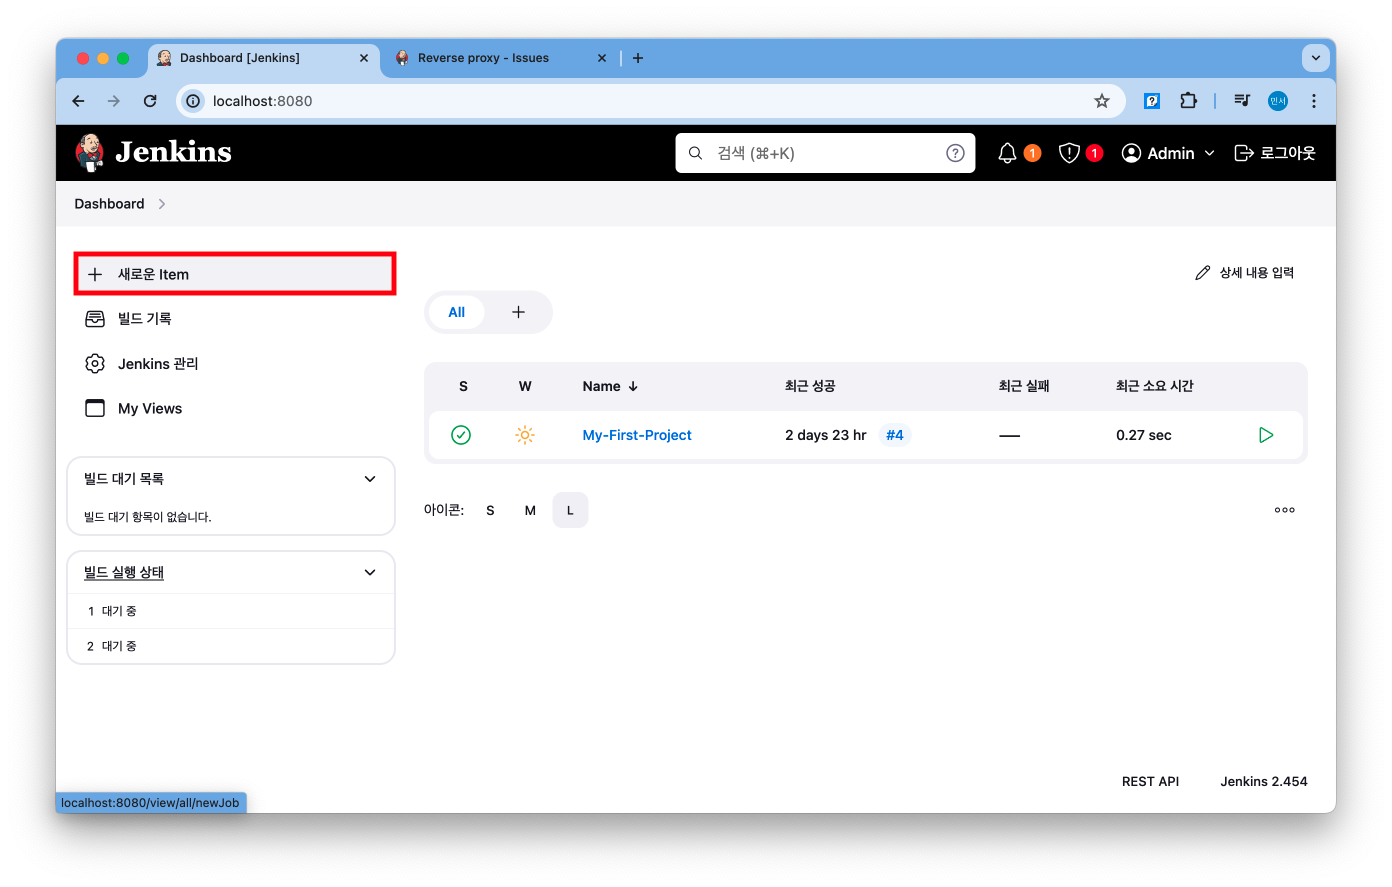The width and height of the screenshot is (1392, 887).
Task: Click the 0.27 sec duration cell
Action: pos(1144,435)
